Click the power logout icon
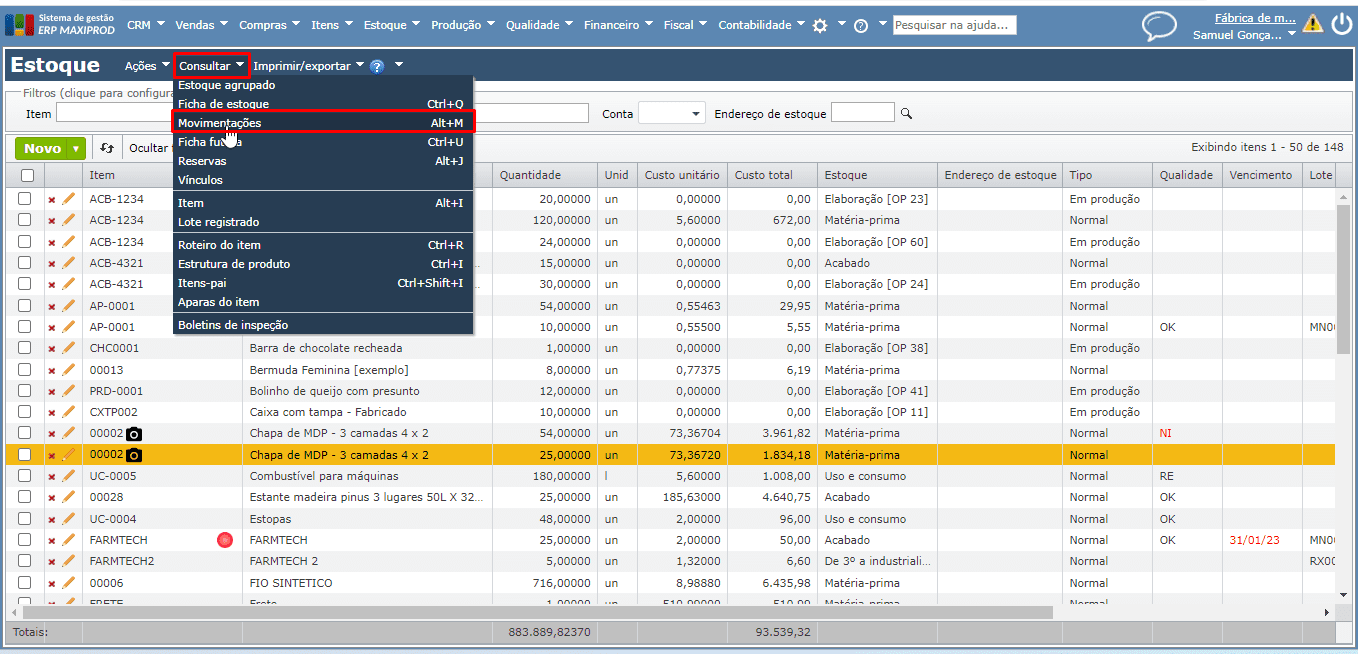Image resolution: width=1358 pixels, height=654 pixels. click(1341, 24)
